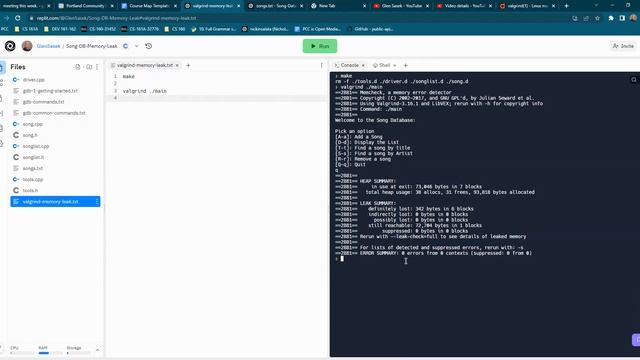Image resolution: width=640 pixels, height=360 pixels.
Task: Open the browser side panel icon
Action: [622, 18]
